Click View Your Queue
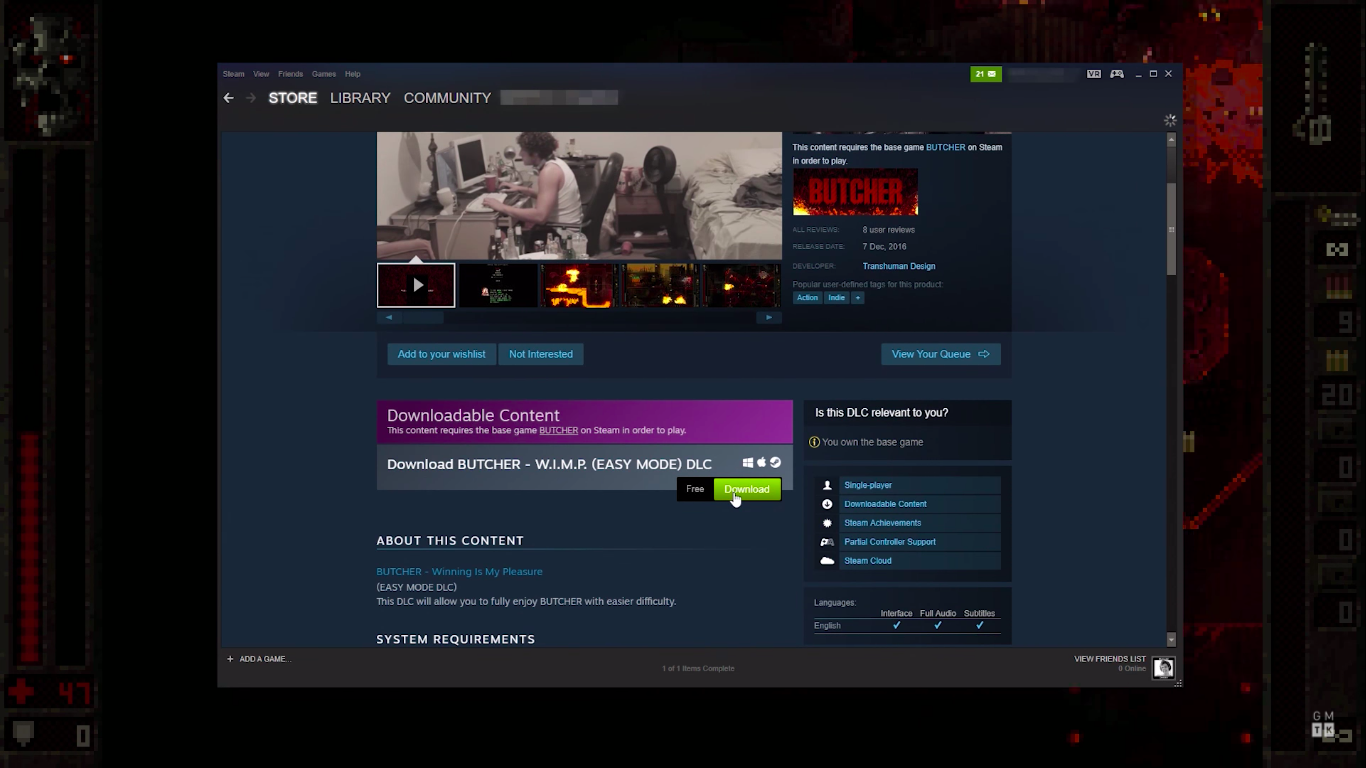 [941, 354]
